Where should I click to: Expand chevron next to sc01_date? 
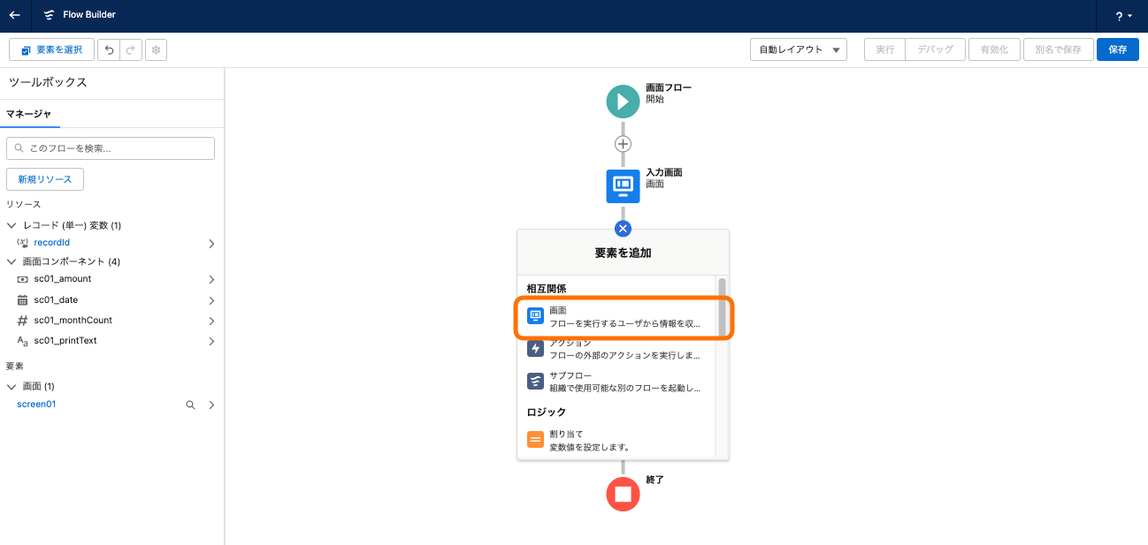(x=211, y=300)
